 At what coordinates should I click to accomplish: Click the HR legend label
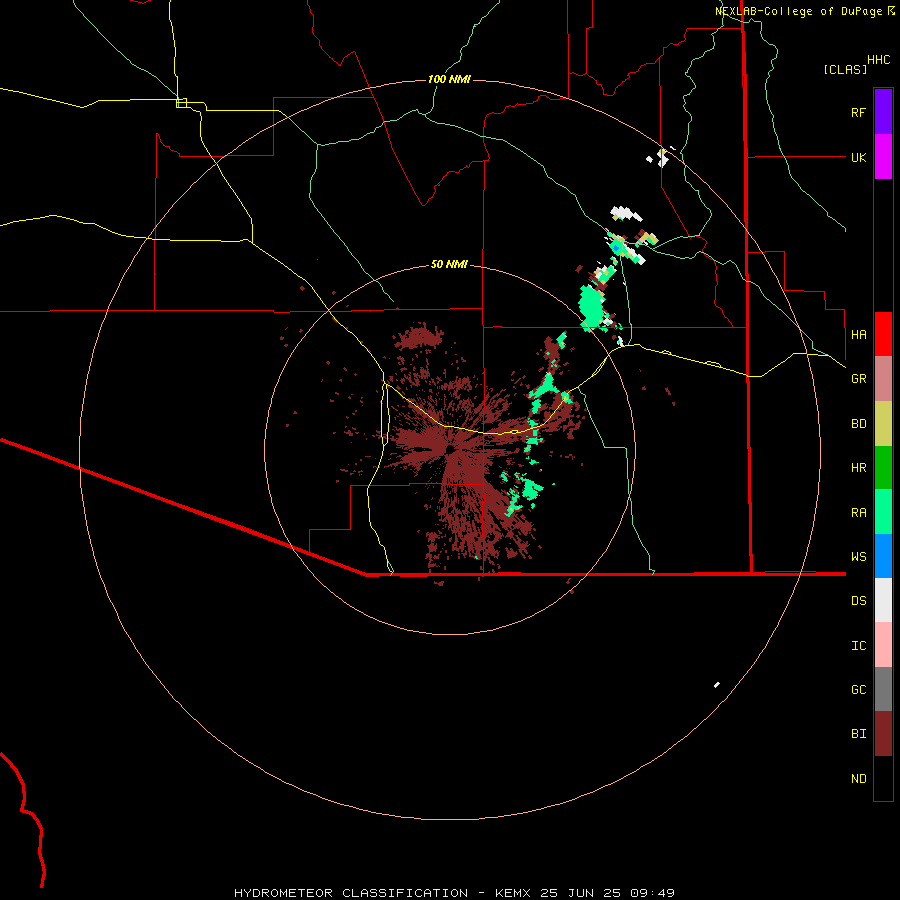click(x=858, y=468)
